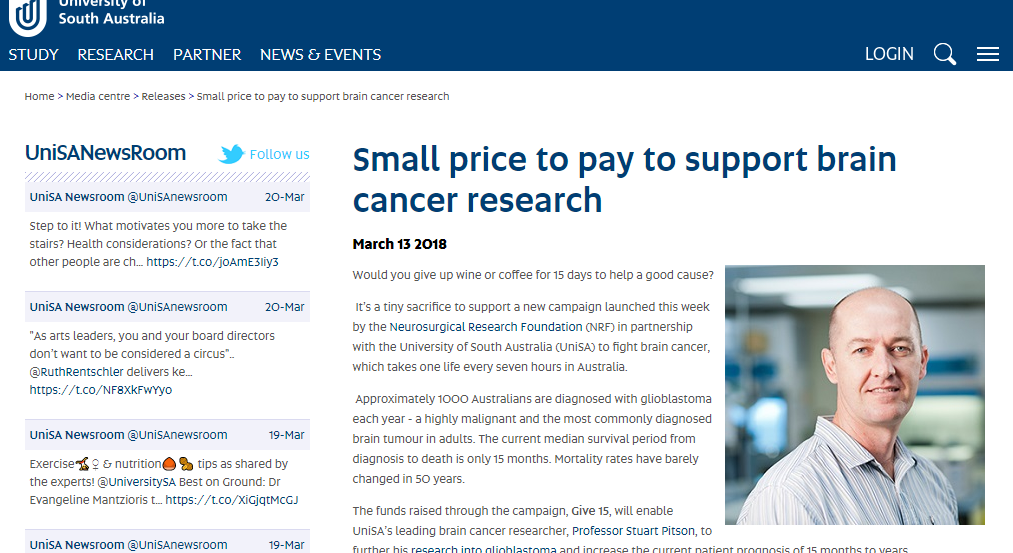The image size is (1013, 553).
Task: Click the Follow us link
Action: tap(279, 154)
